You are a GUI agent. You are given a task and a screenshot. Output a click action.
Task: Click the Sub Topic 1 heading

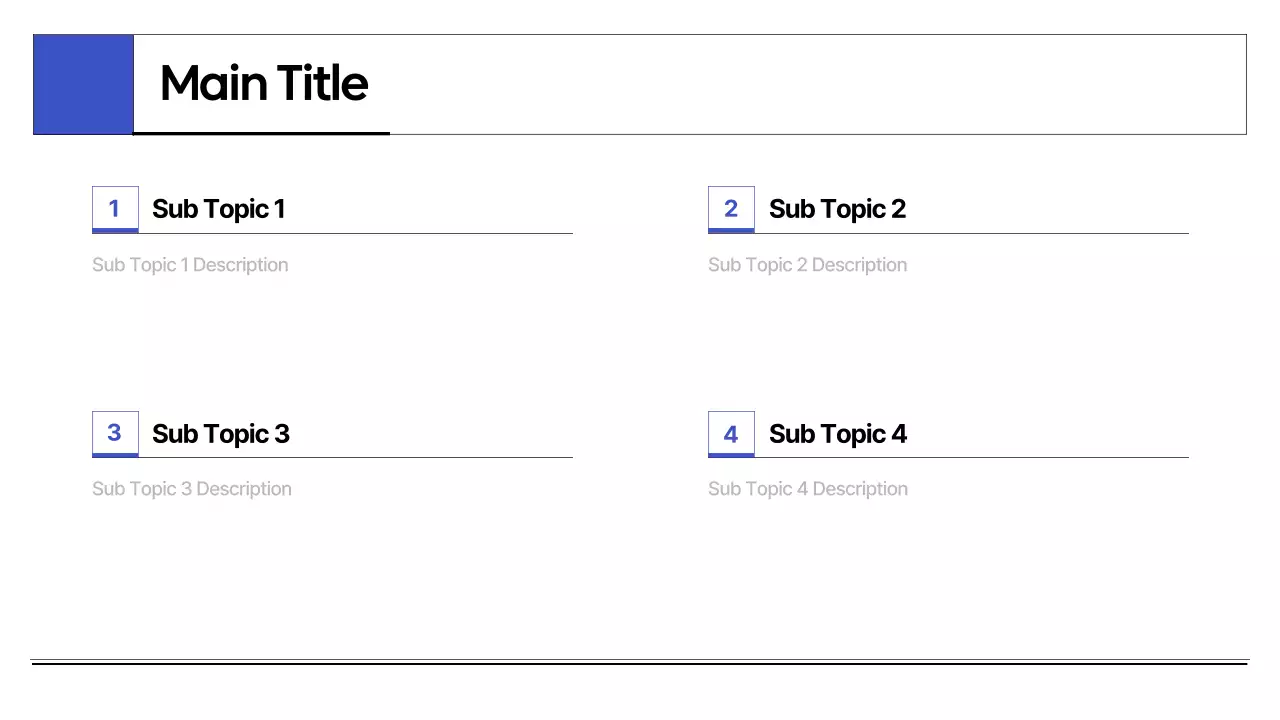(x=218, y=209)
